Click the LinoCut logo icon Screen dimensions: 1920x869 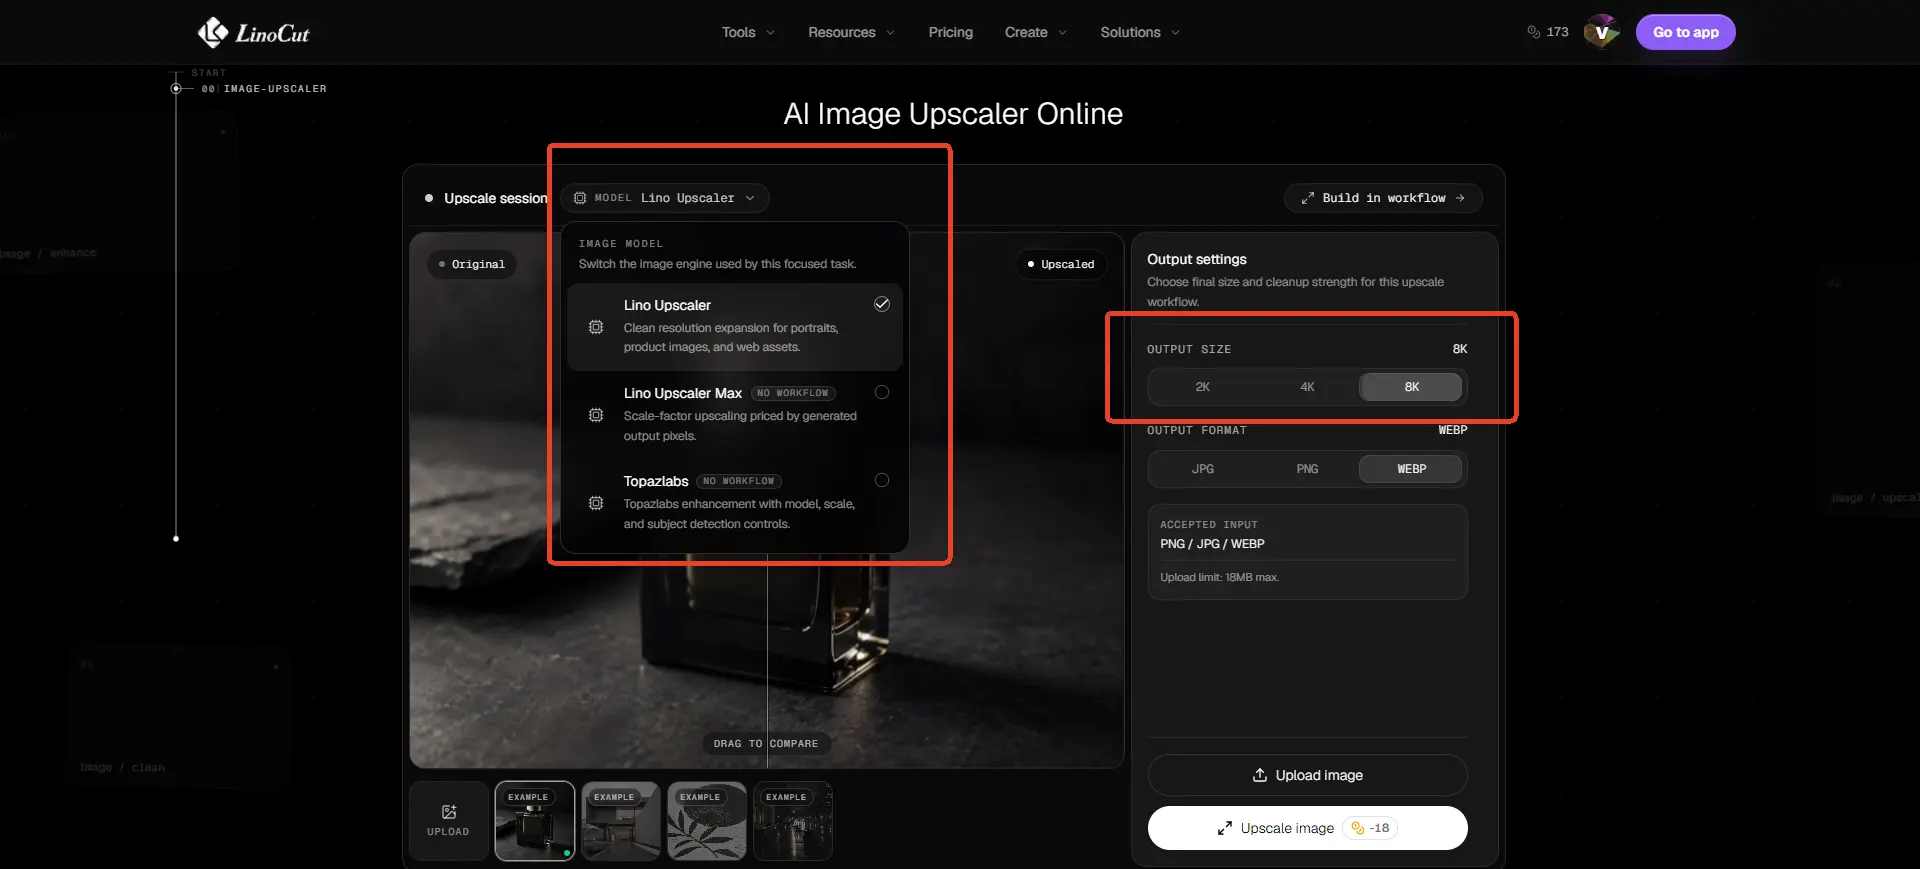pos(212,32)
